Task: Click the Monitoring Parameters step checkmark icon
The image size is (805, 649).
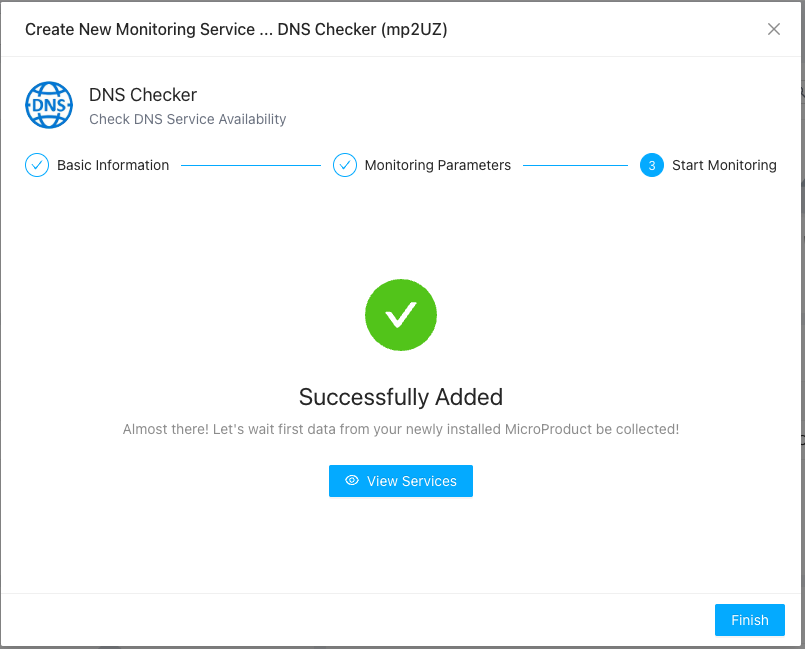Action: click(345, 165)
